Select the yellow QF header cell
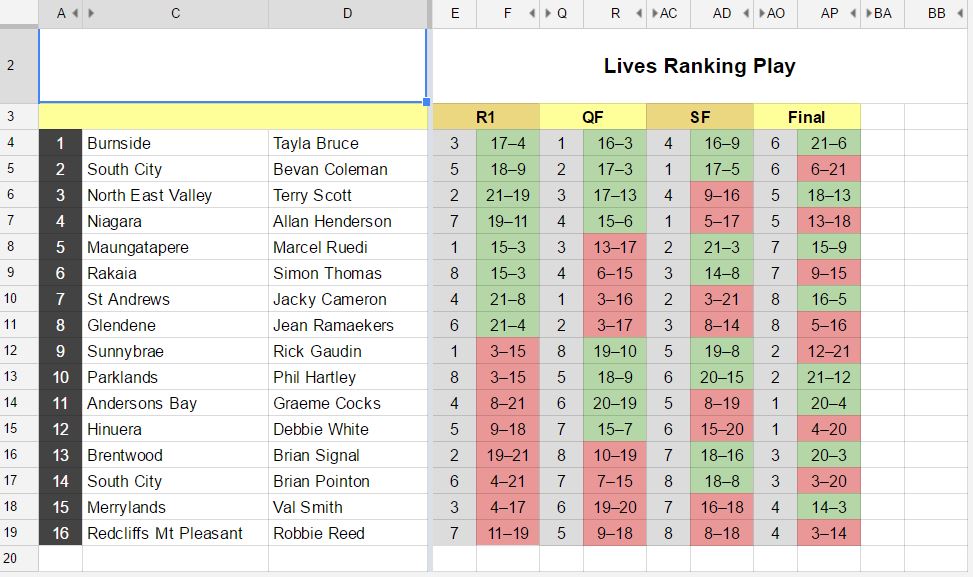 592,116
